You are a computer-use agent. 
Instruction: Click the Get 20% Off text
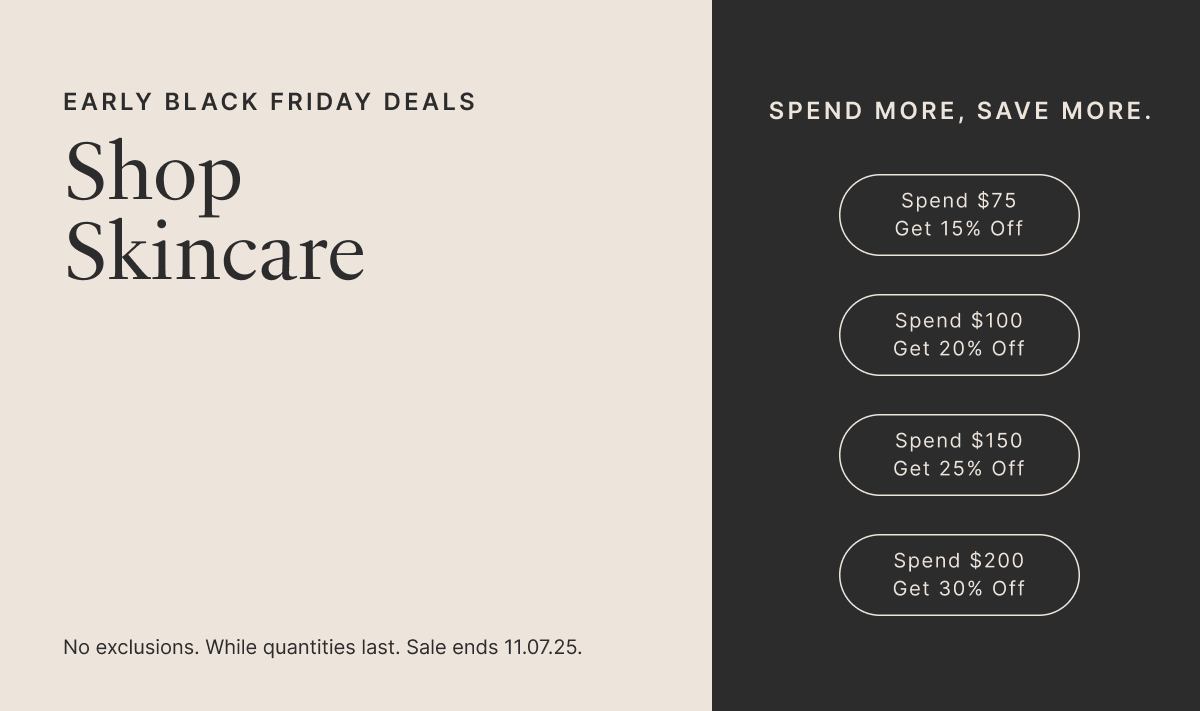coord(959,349)
